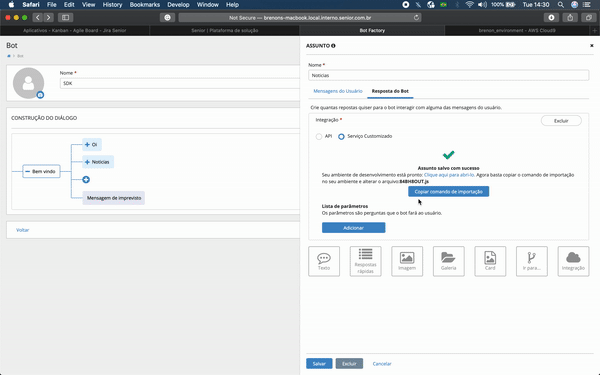Viewport: 600px width, 375px height.
Task: Focus the Assunto Nome field
Action: tap(448, 75)
